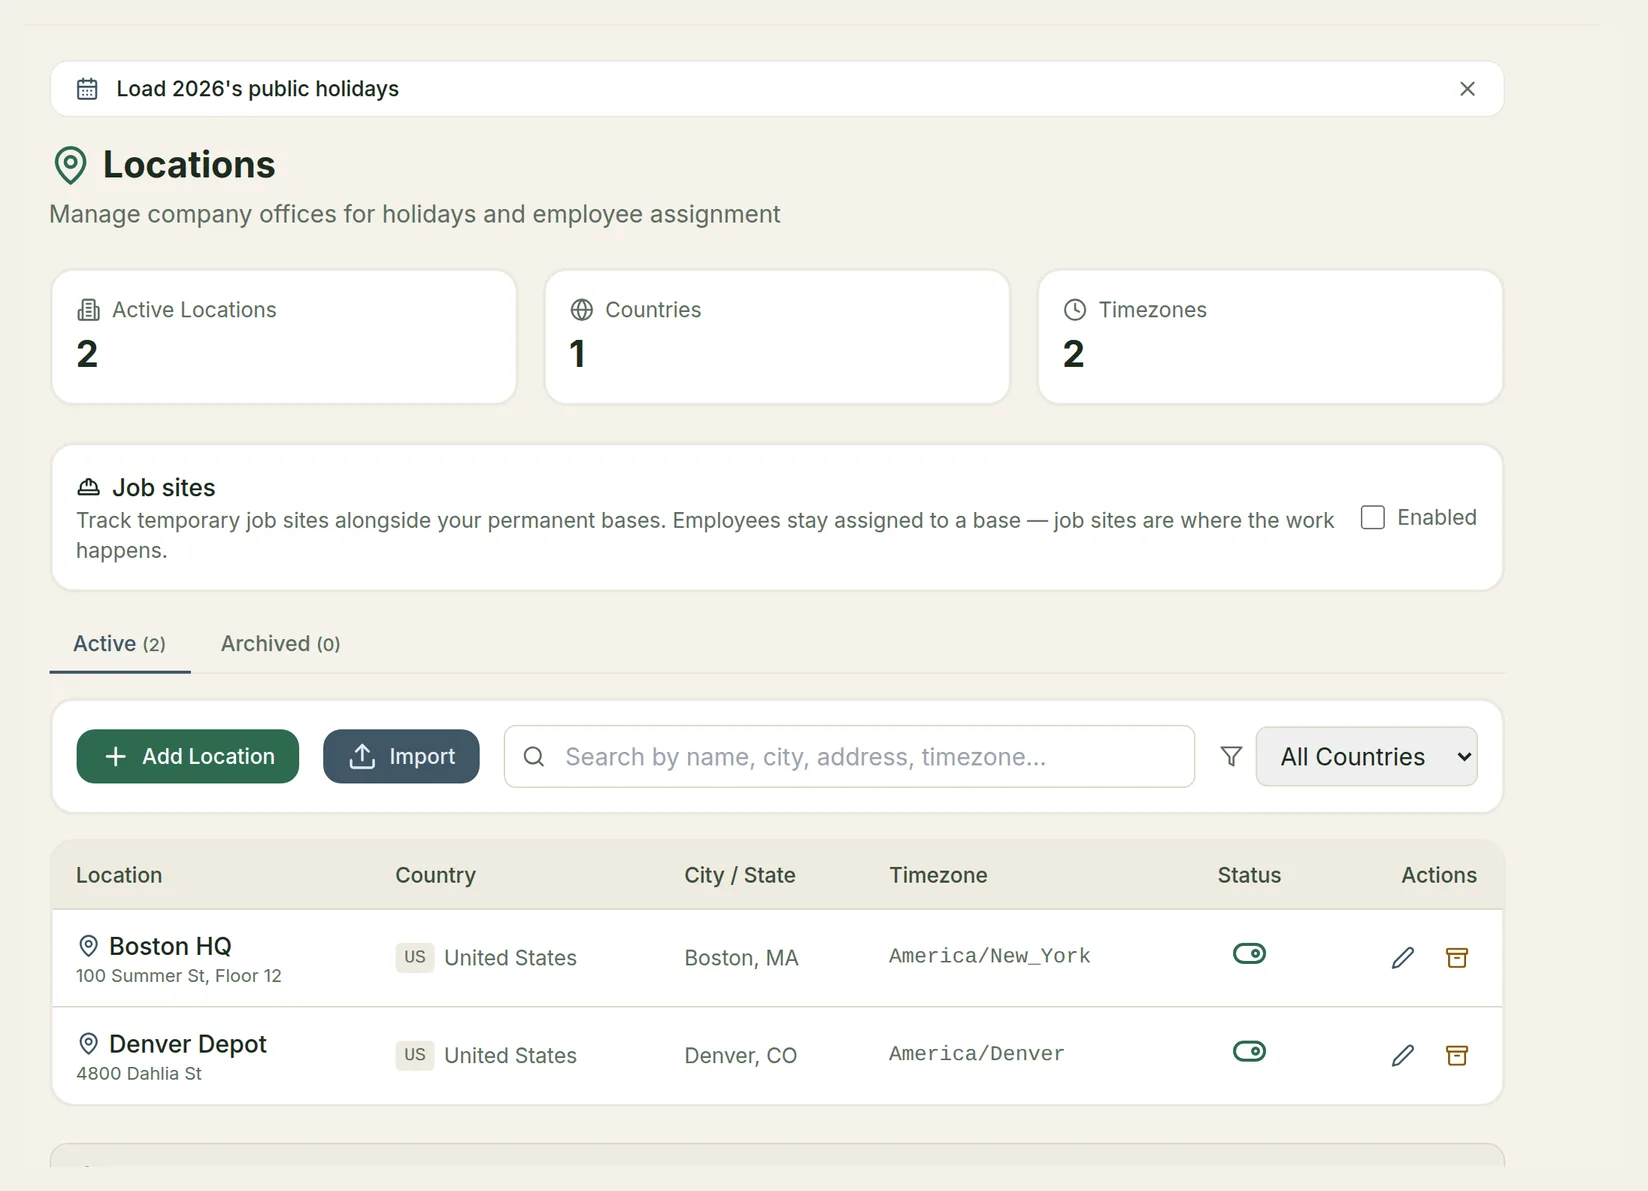
Task: Toggle status switch for Denver Depot
Action: (1249, 1051)
